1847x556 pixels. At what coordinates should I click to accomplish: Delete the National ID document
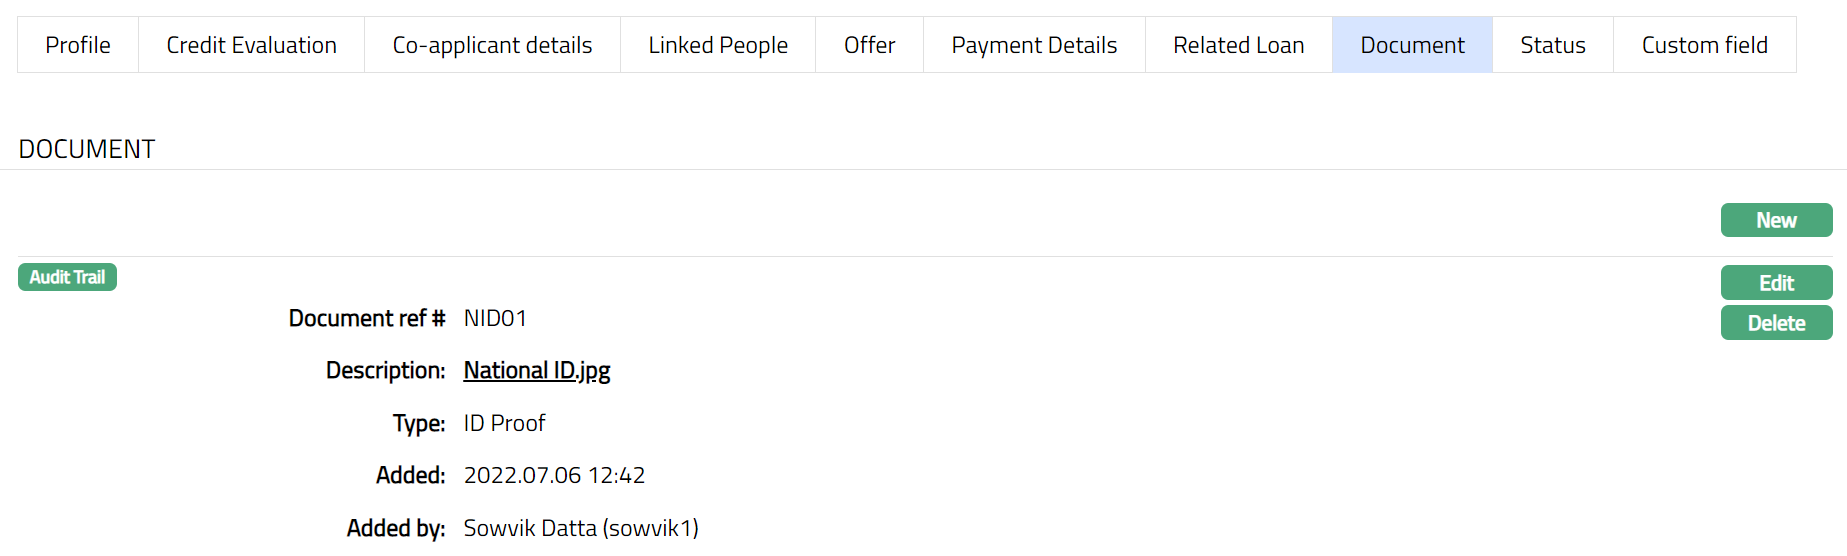pos(1776,323)
